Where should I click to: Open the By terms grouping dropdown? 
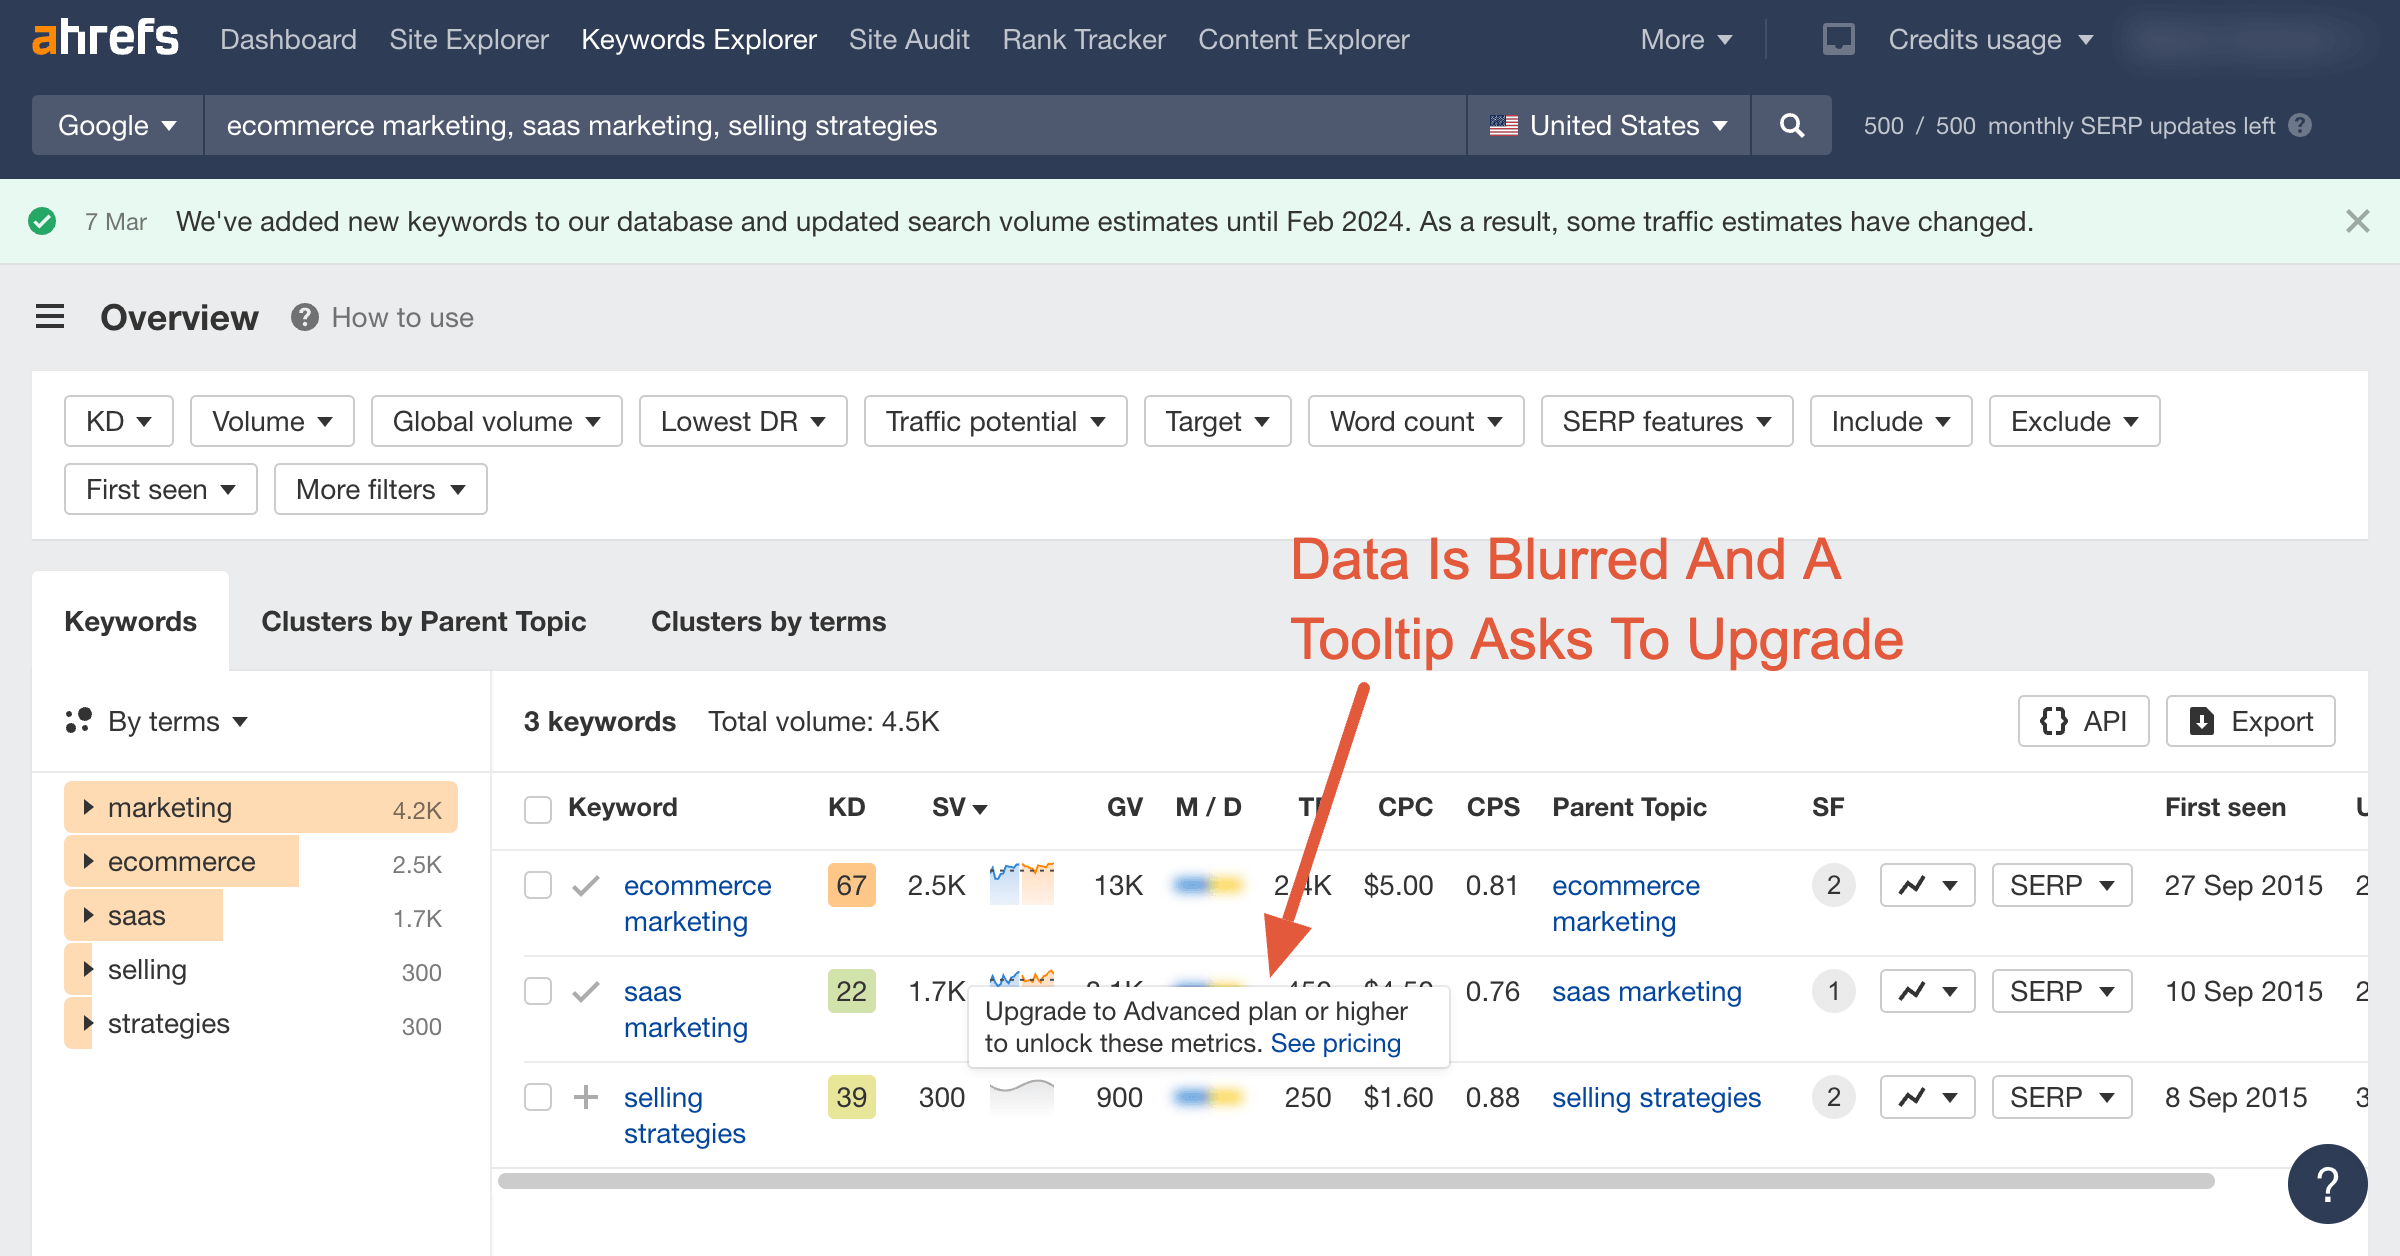pyautogui.click(x=177, y=721)
